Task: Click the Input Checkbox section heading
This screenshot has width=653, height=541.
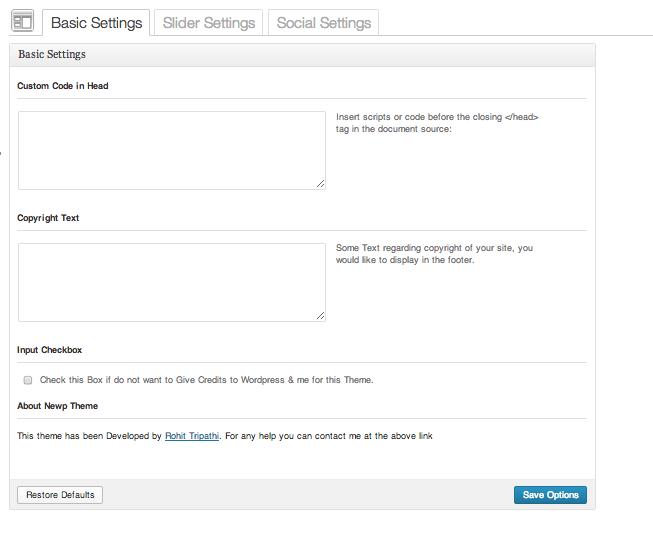Action: point(50,350)
